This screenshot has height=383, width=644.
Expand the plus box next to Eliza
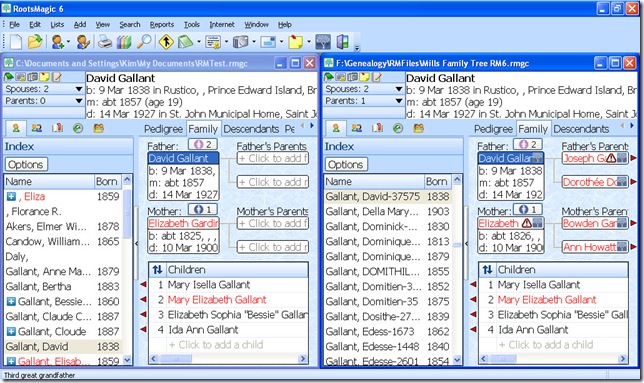click(11, 197)
